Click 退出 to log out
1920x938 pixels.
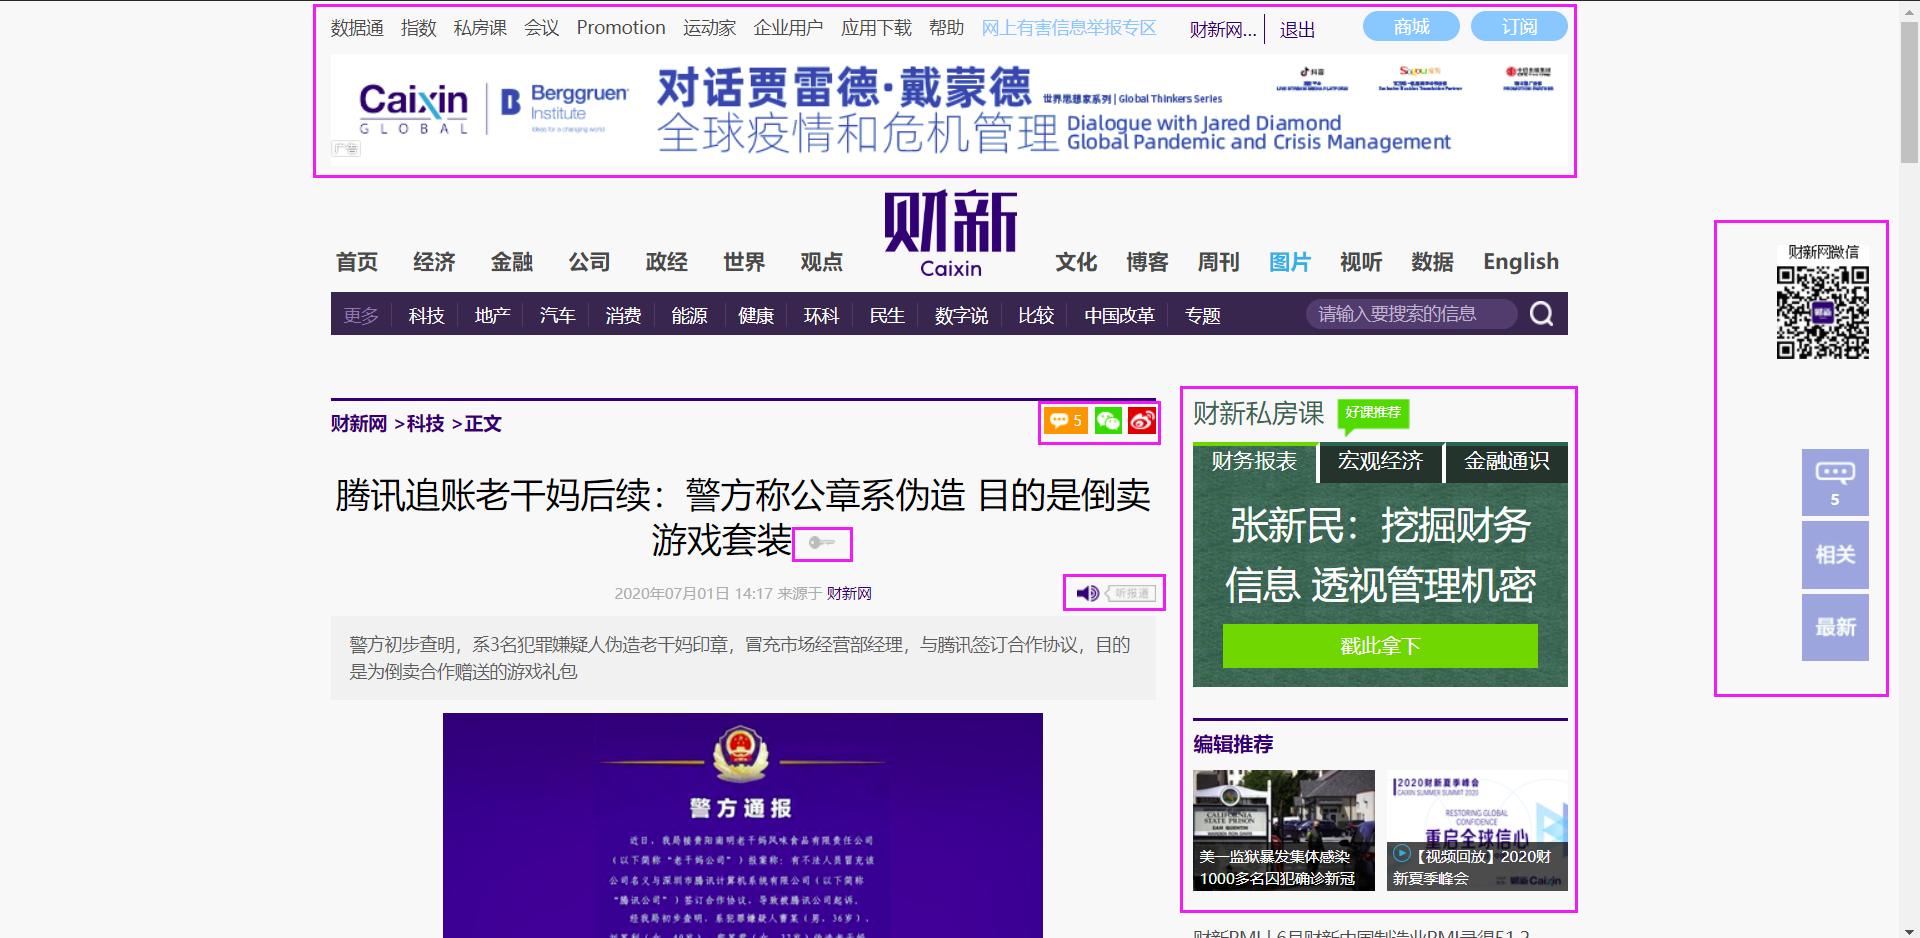[1297, 30]
